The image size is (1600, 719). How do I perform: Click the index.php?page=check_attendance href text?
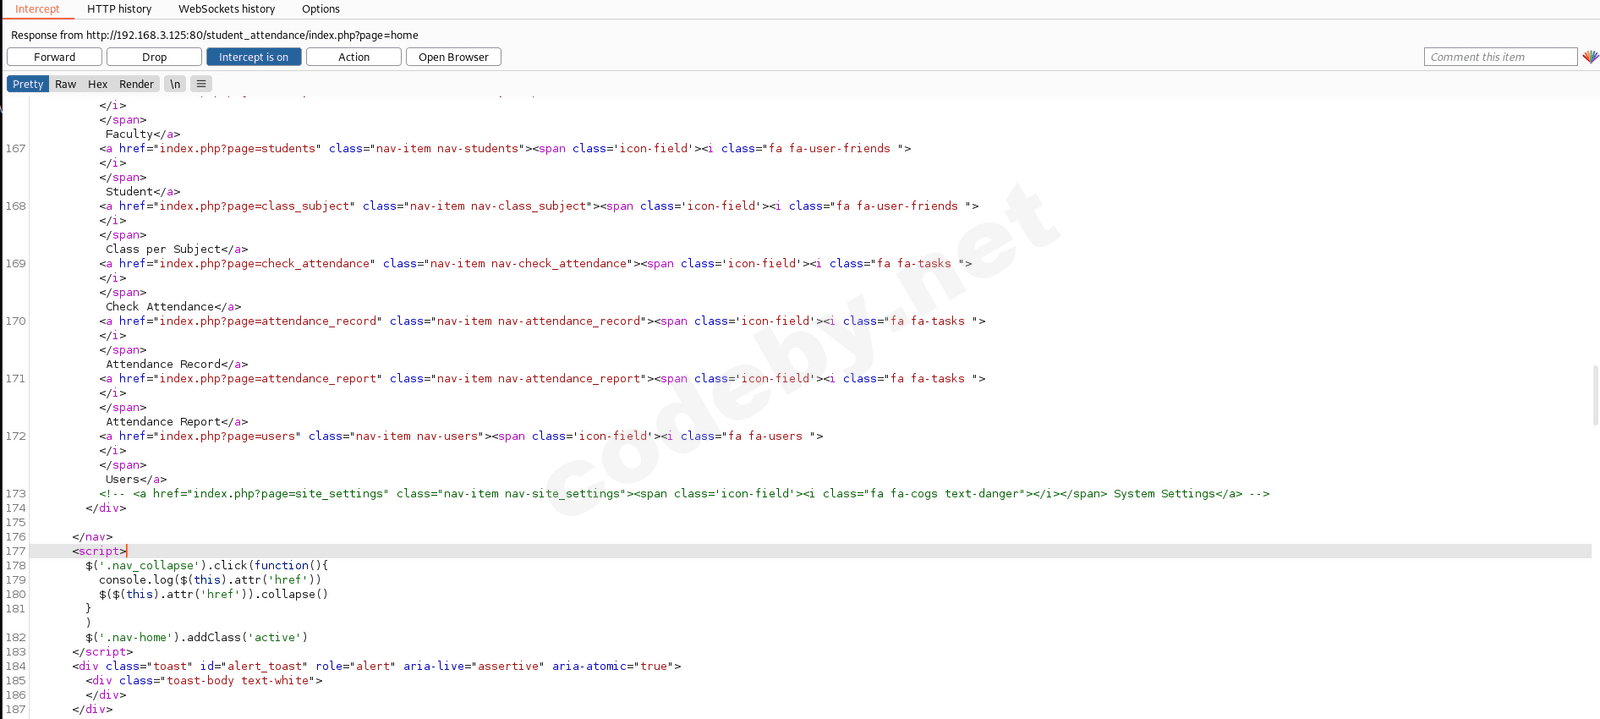pos(265,263)
